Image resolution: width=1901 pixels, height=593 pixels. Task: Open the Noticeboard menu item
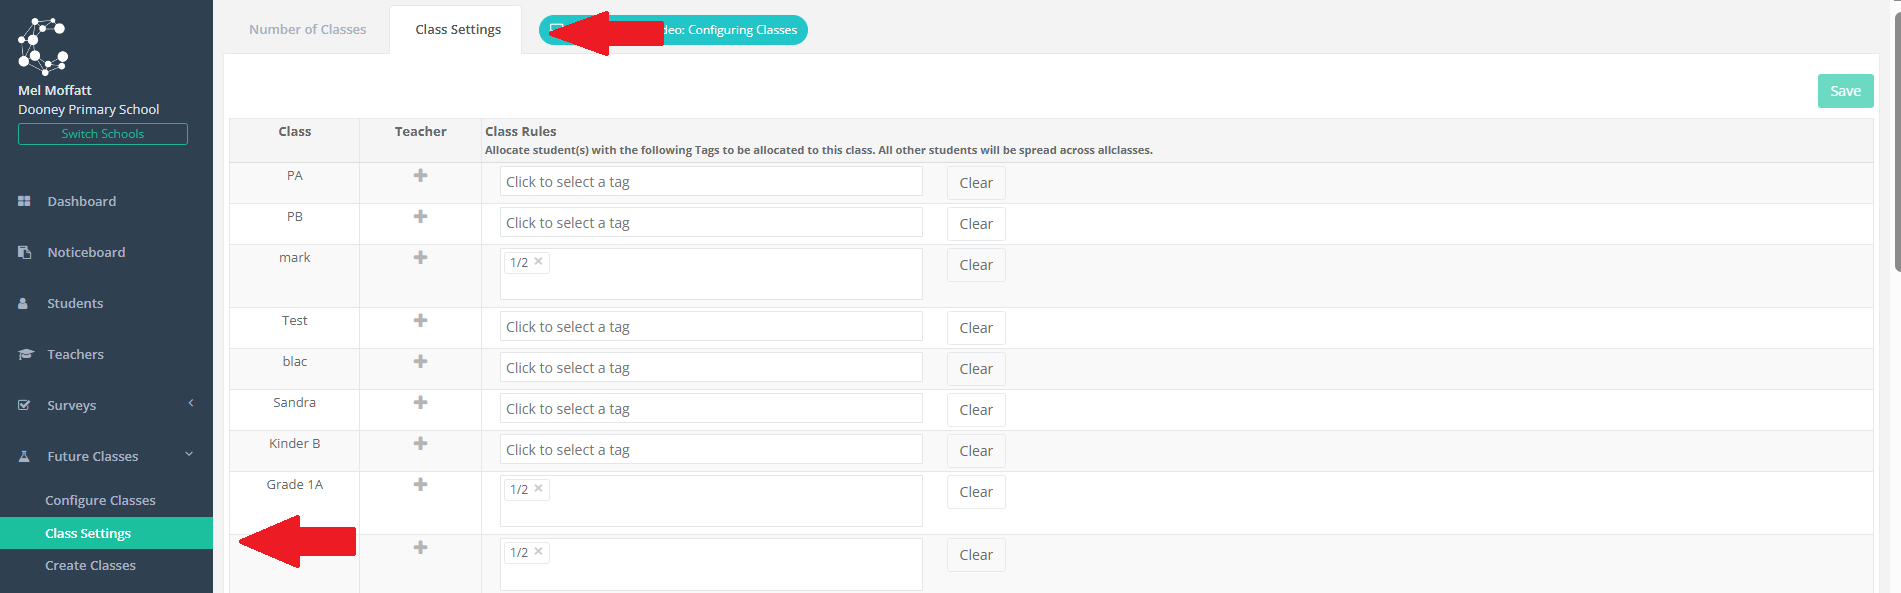(86, 252)
